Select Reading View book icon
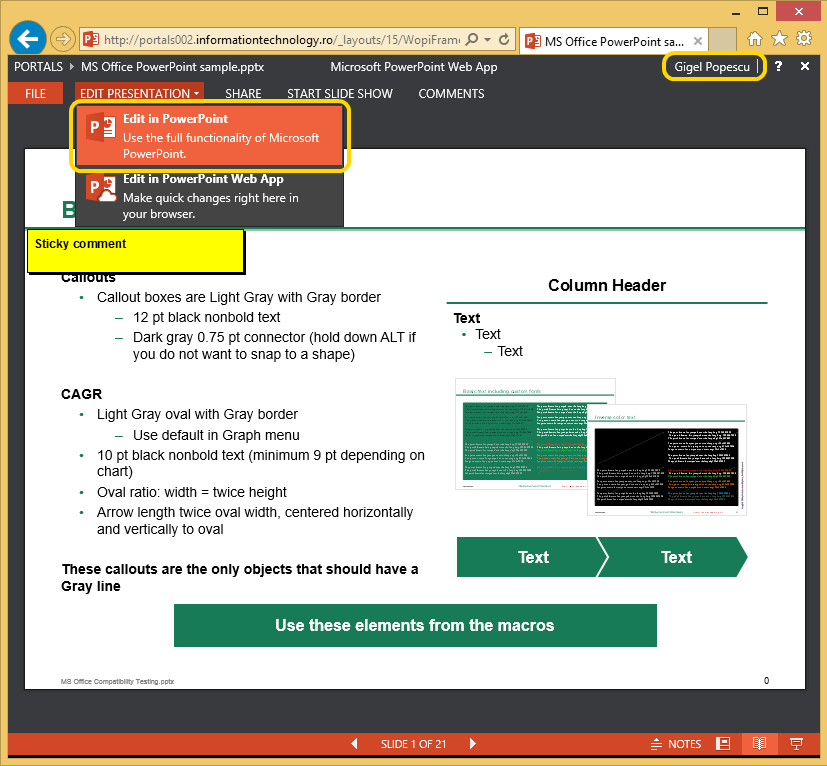This screenshot has height=766, width=827. [759, 744]
